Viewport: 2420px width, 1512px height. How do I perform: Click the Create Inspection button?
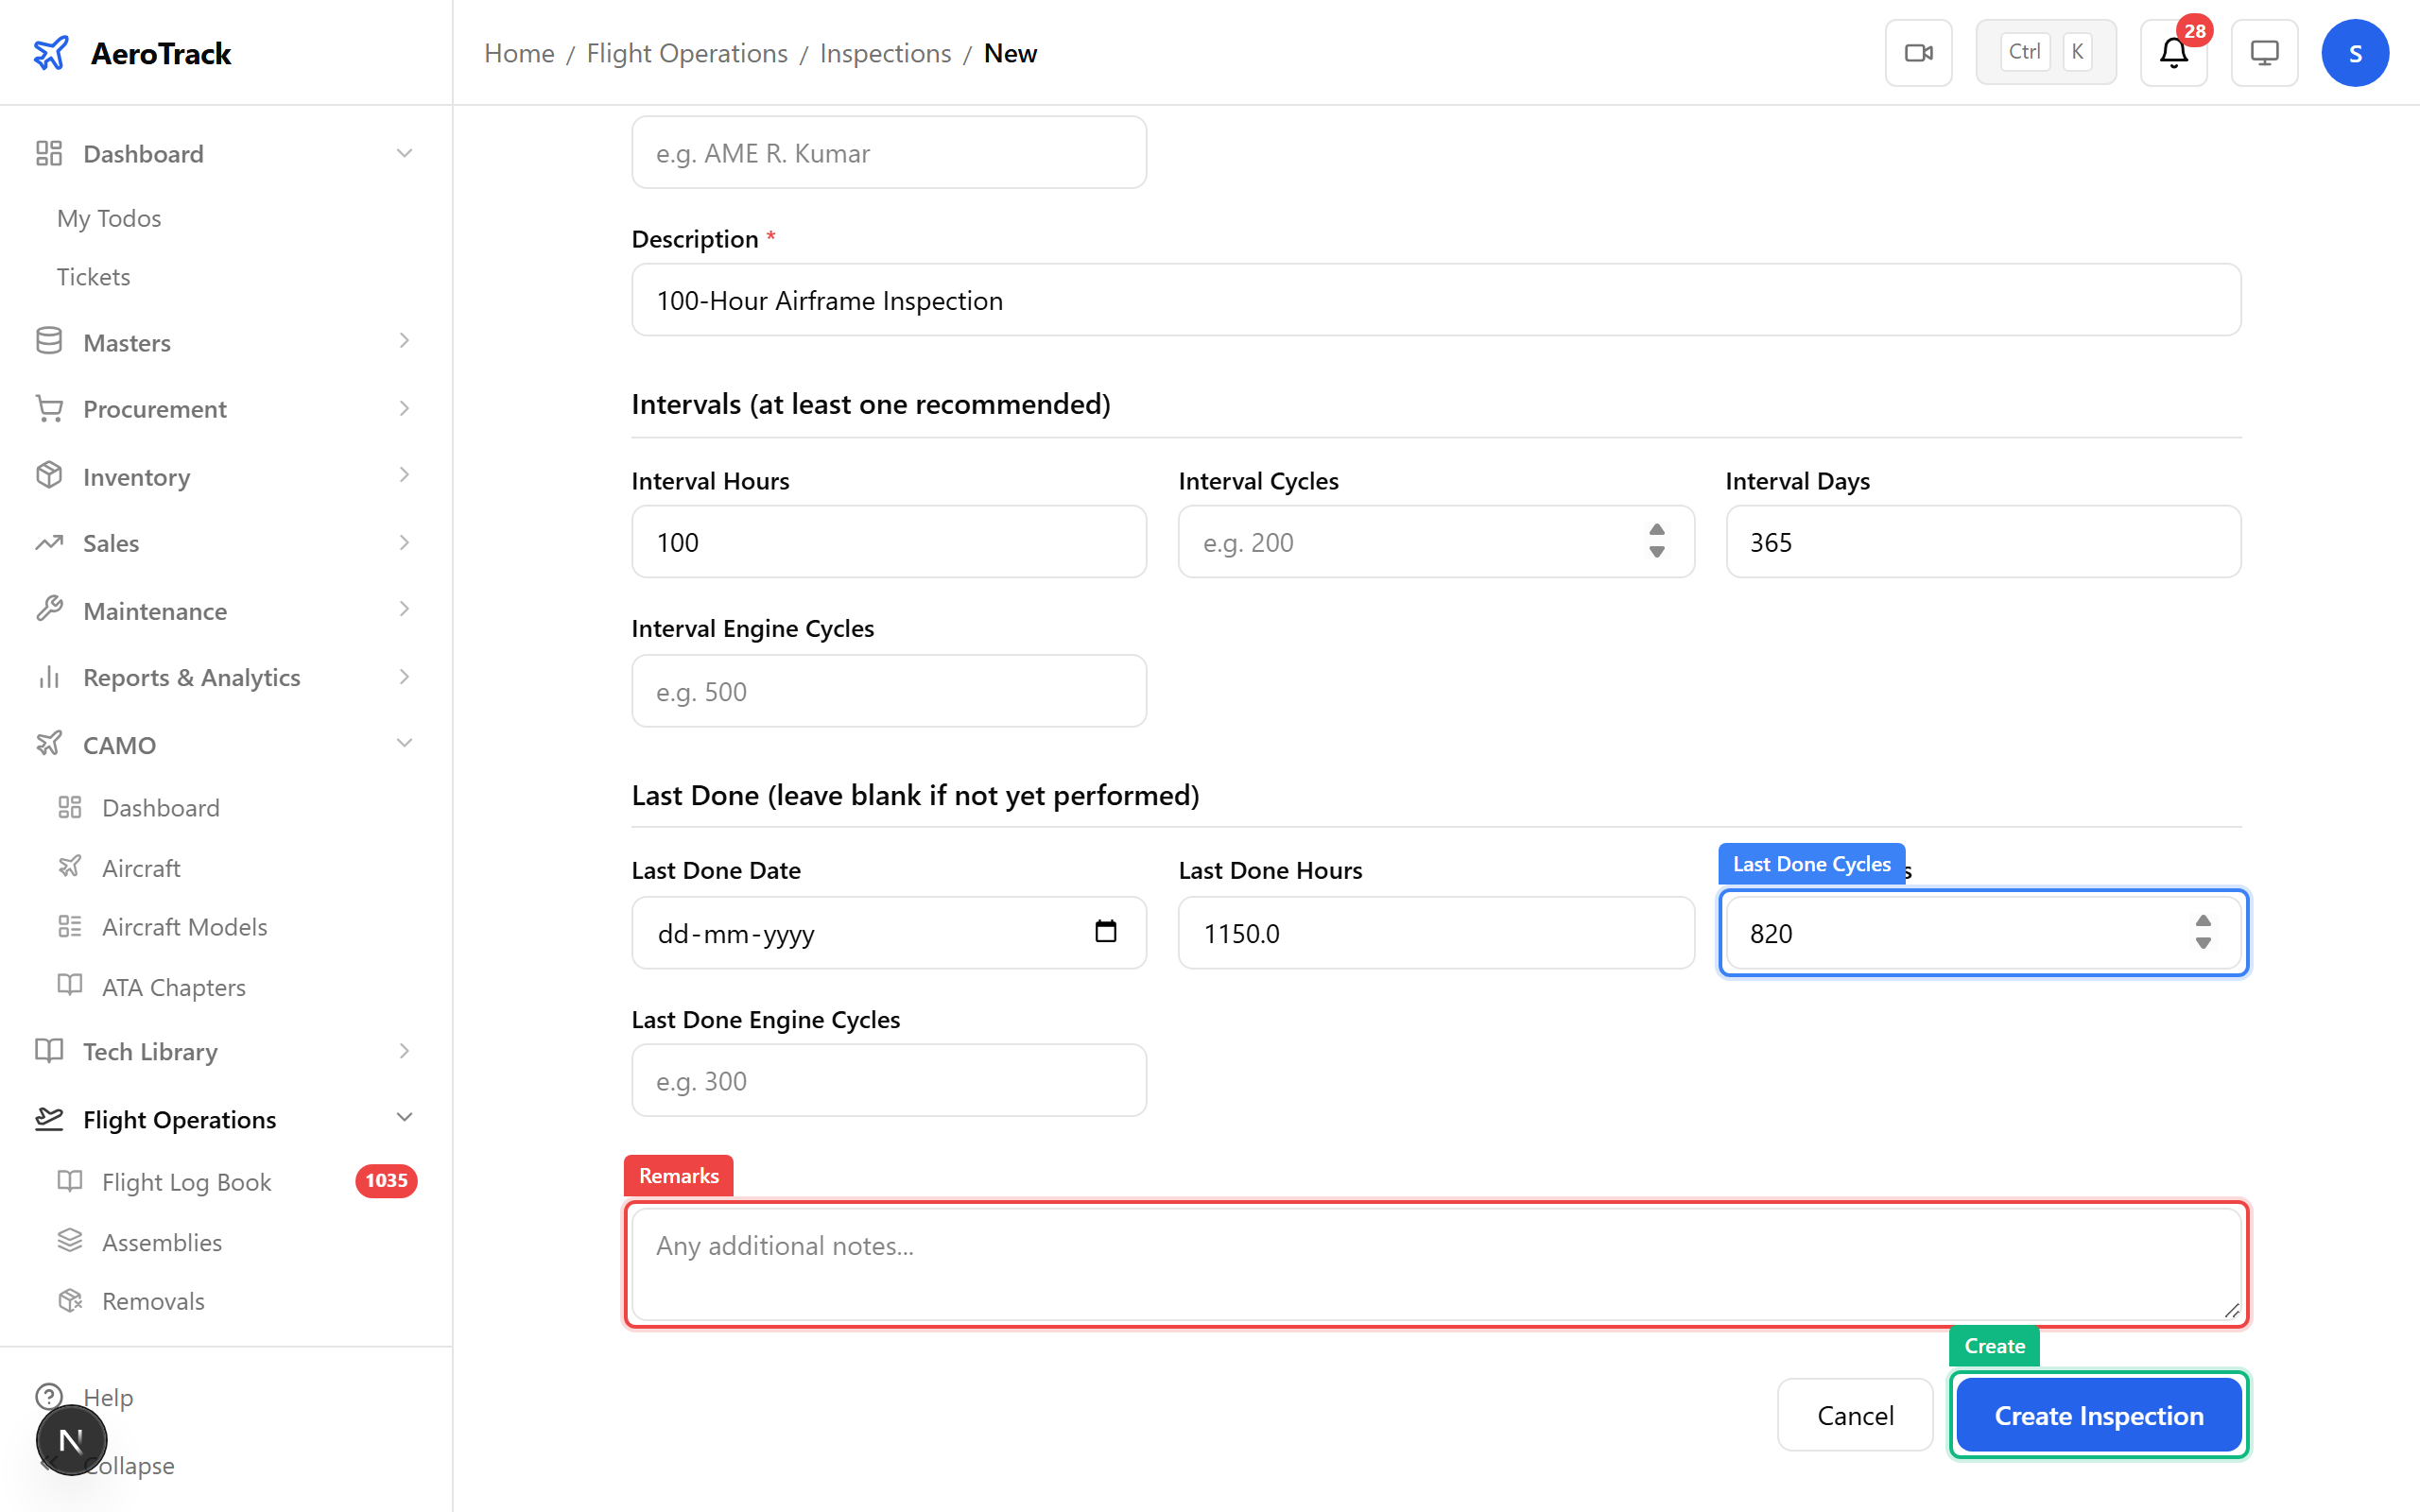(2098, 1414)
